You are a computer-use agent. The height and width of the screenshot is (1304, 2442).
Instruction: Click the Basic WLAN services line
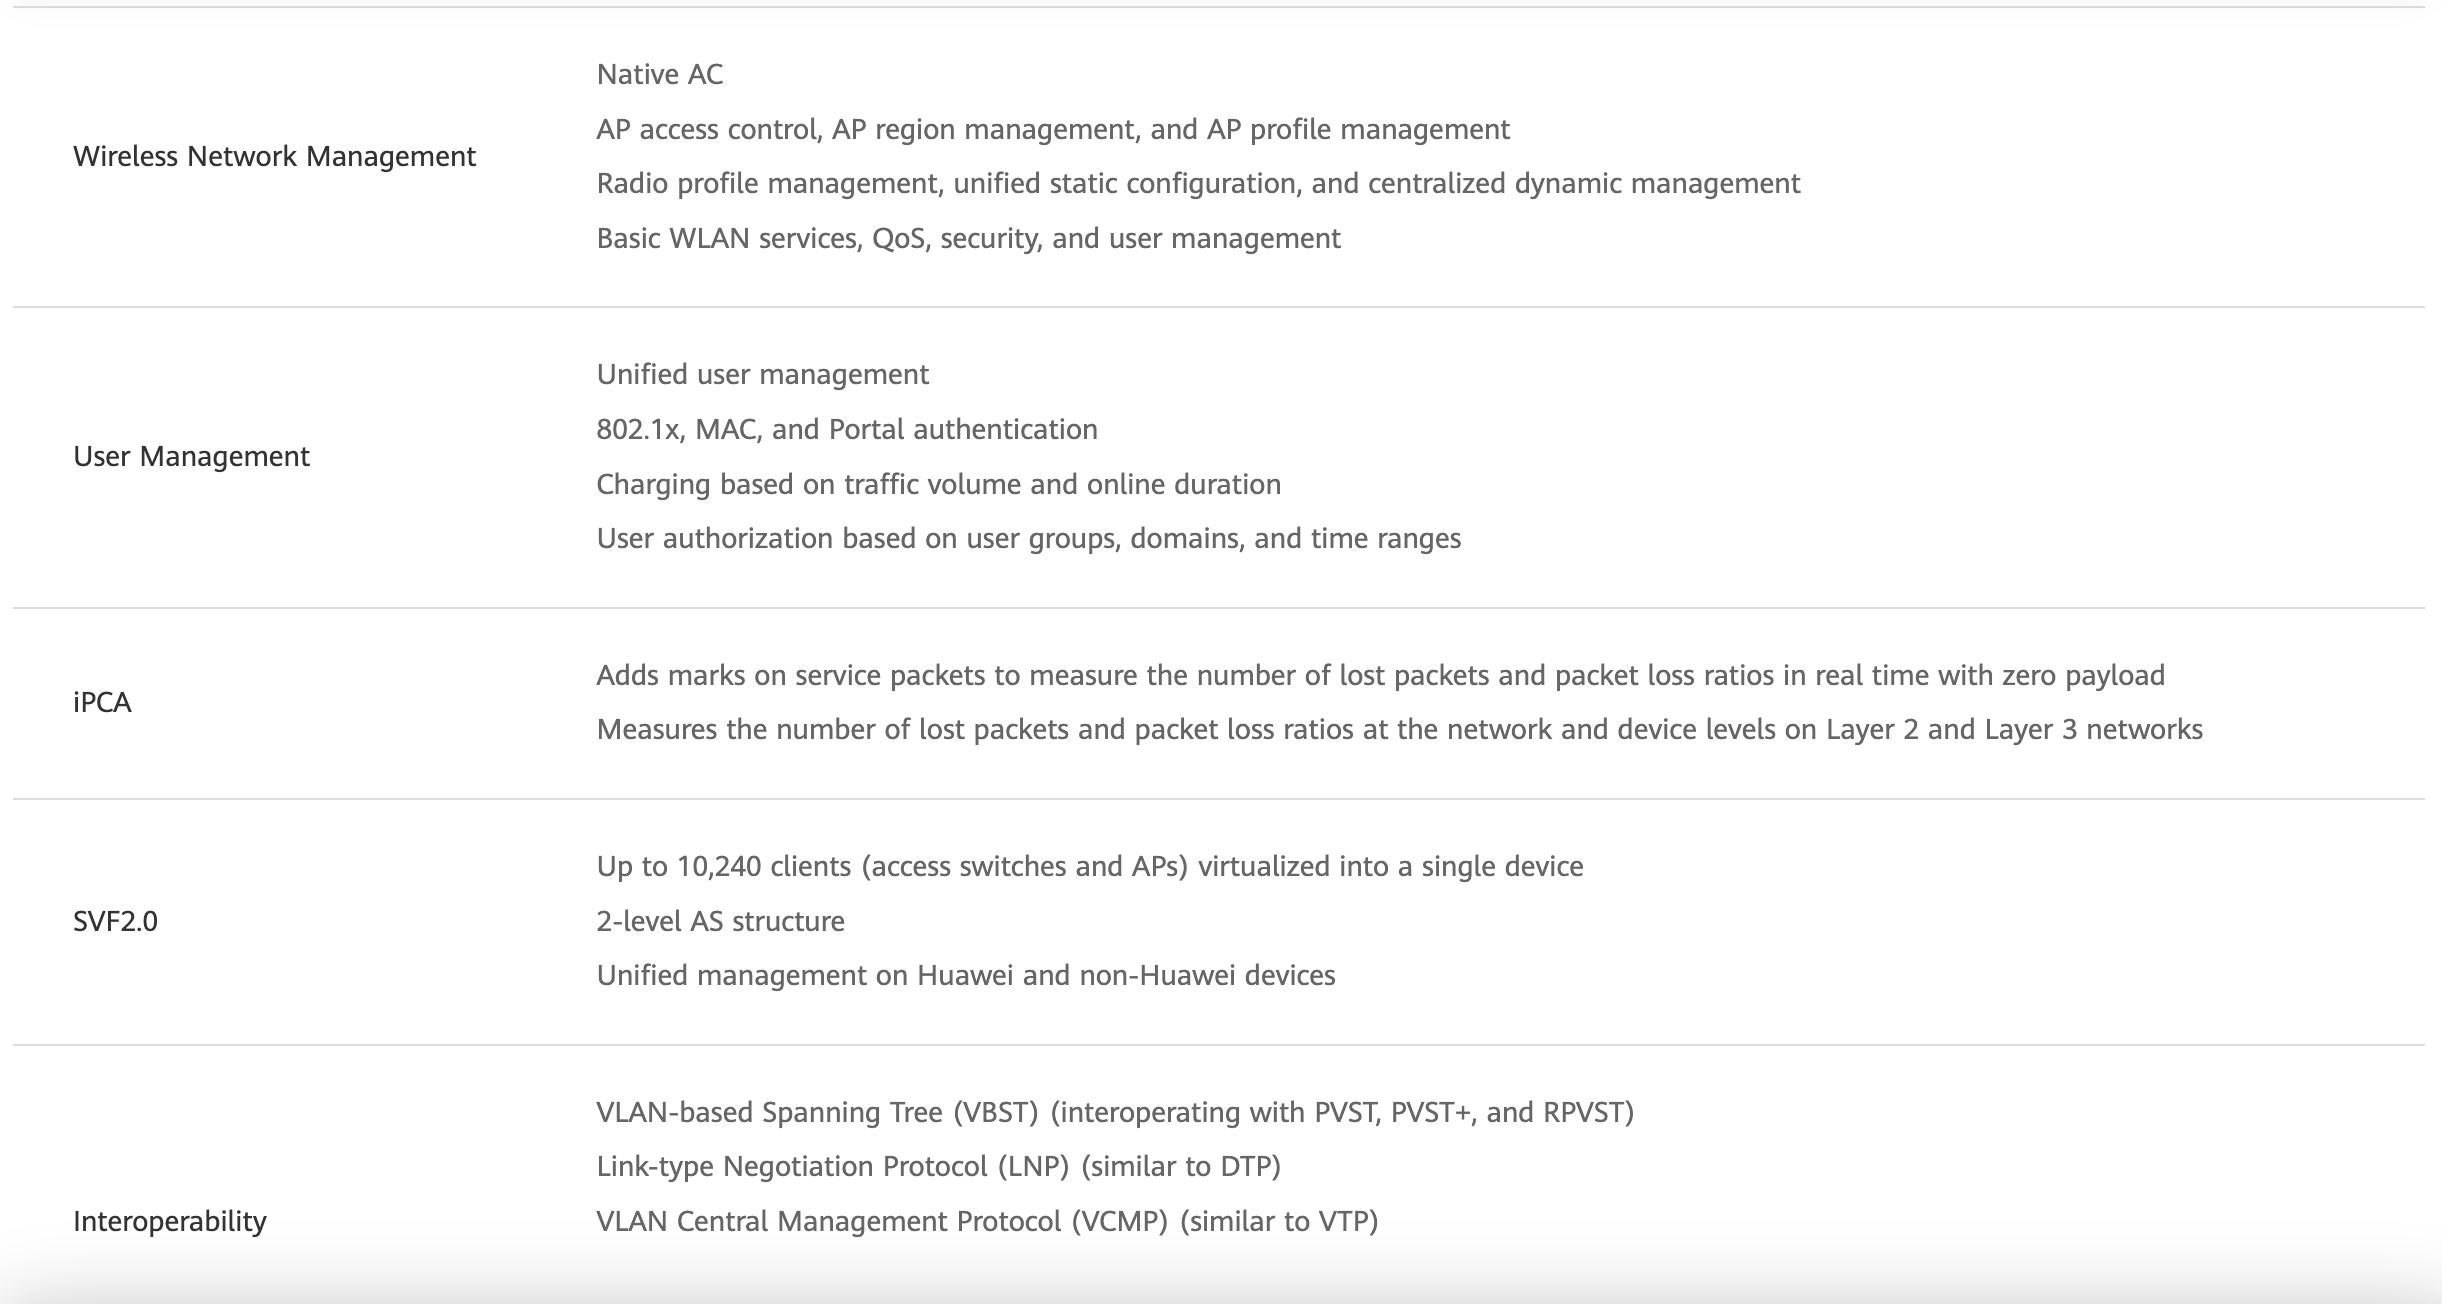(968, 239)
